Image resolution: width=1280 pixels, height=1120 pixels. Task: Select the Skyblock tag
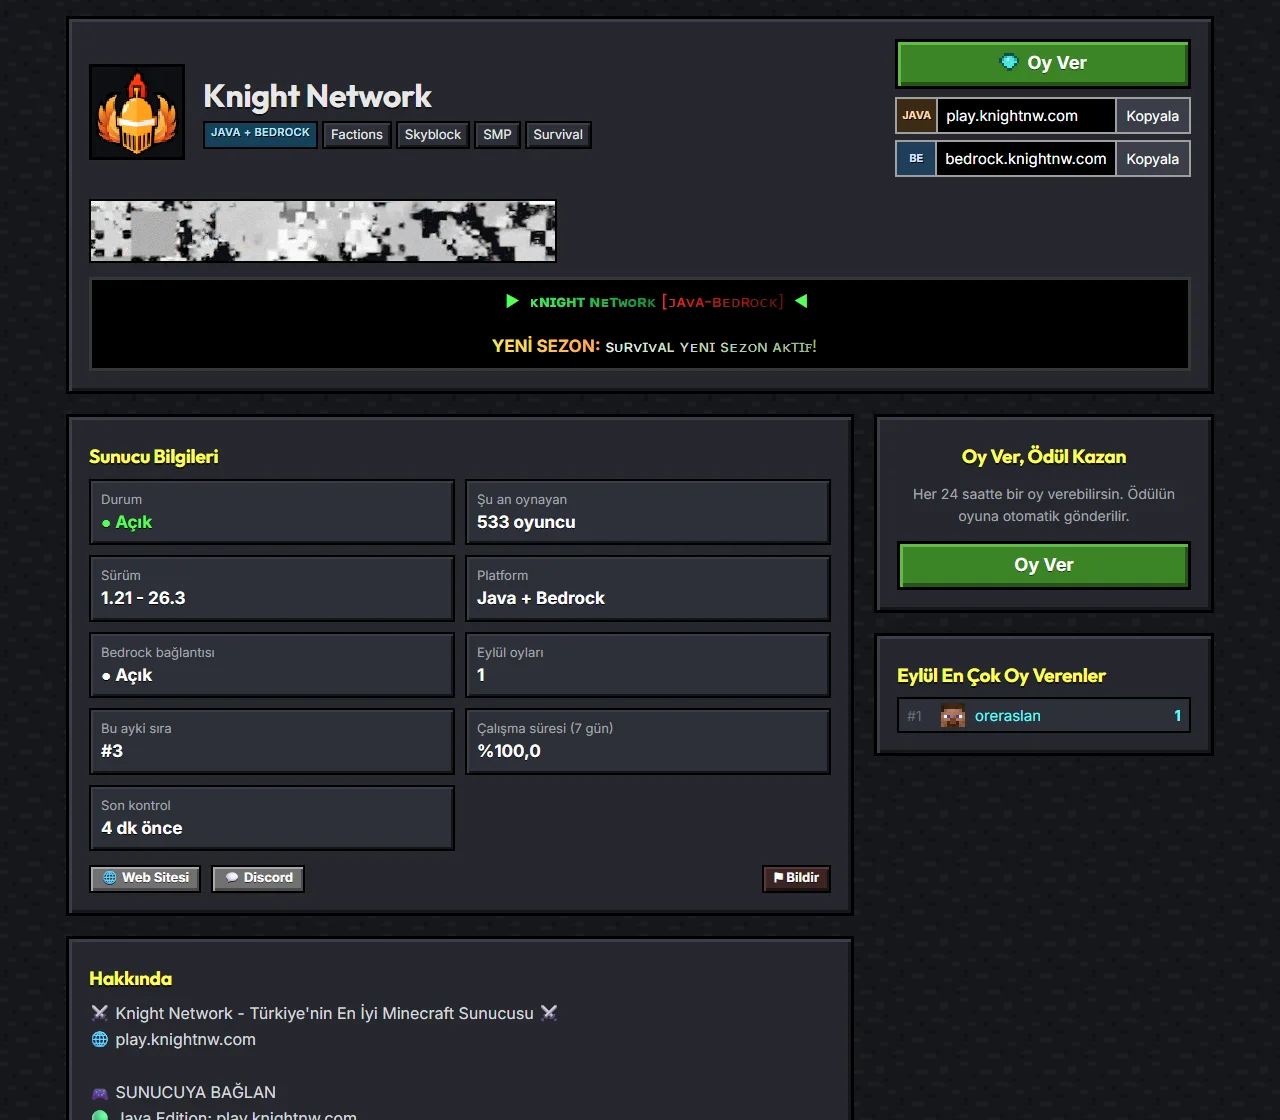[x=433, y=134]
